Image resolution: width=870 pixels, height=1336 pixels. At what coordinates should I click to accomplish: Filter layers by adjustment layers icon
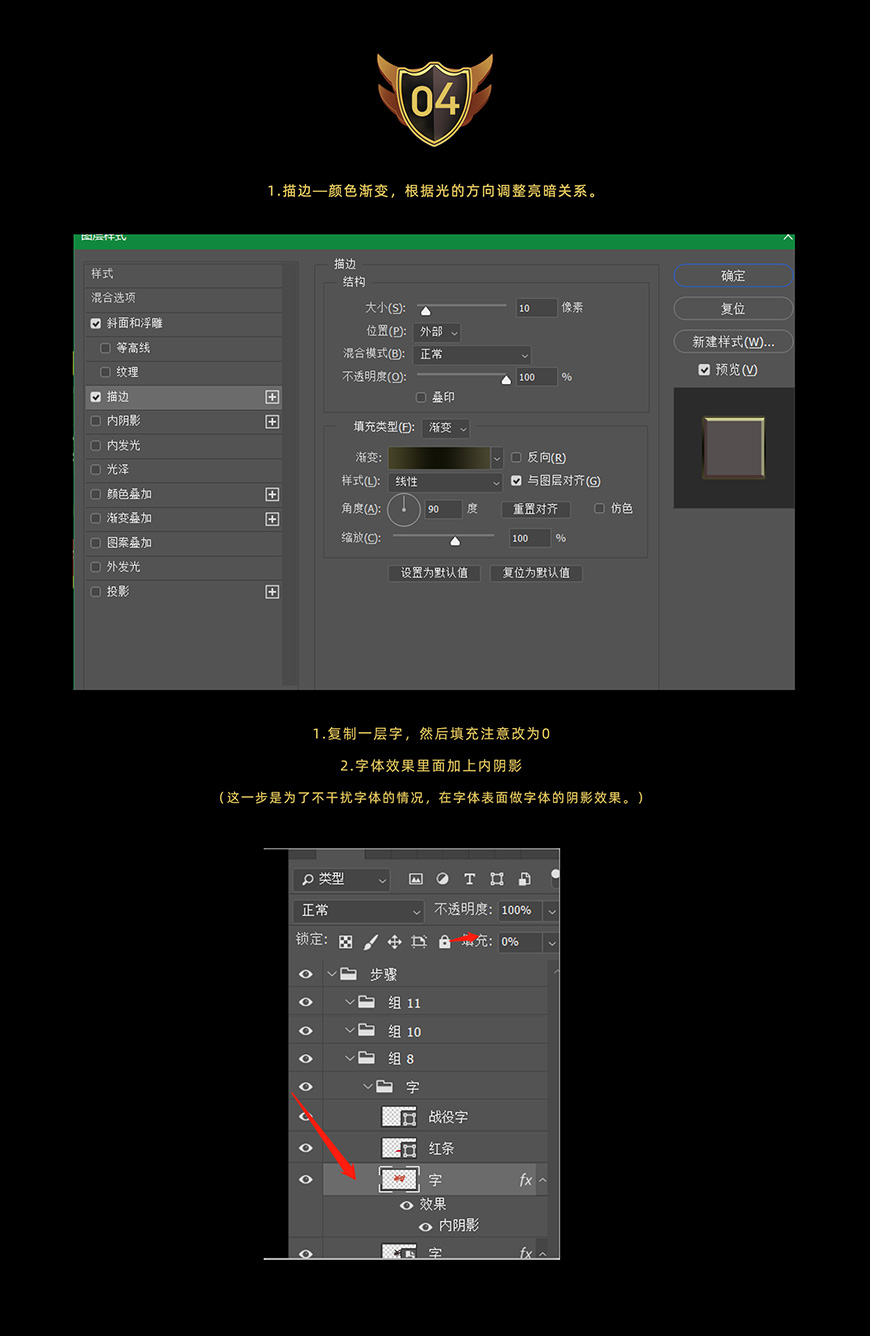click(x=442, y=879)
